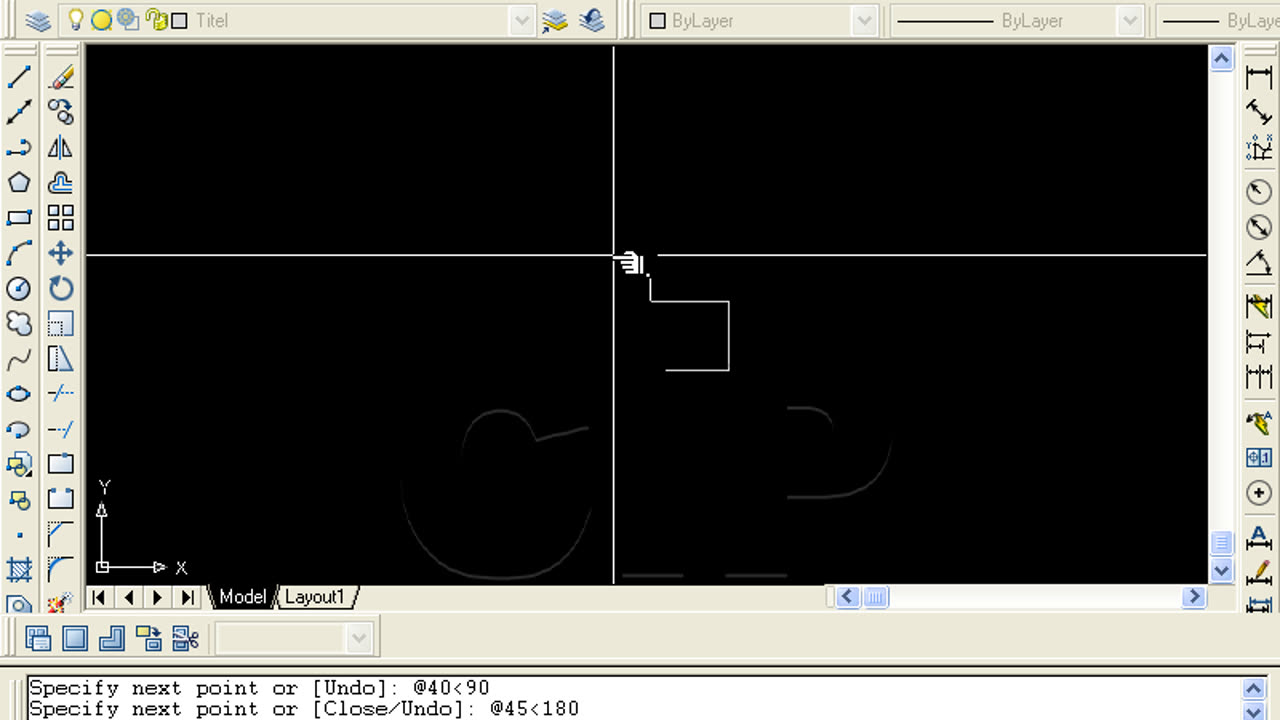This screenshot has height=720, width=1280.
Task: Select the Ellipse Arc tool
Action: 19,429
